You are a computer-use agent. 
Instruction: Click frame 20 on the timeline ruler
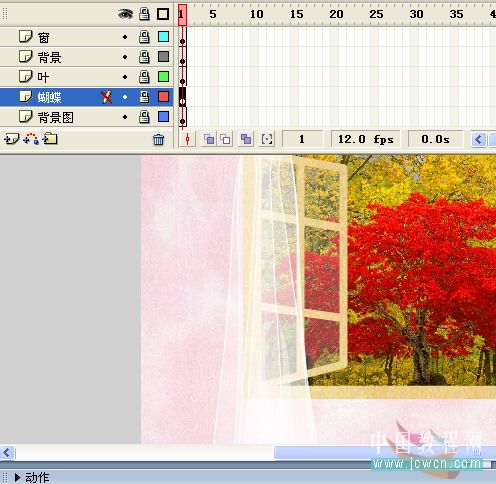(336, 14)
